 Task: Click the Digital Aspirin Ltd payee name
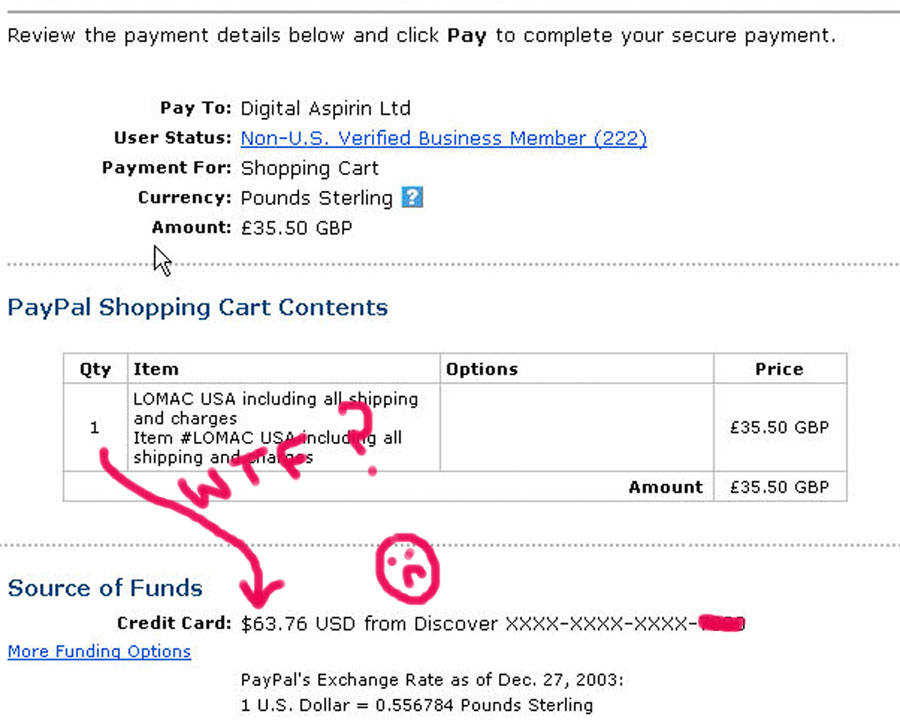pyautogui.click(x=325, y=109)
